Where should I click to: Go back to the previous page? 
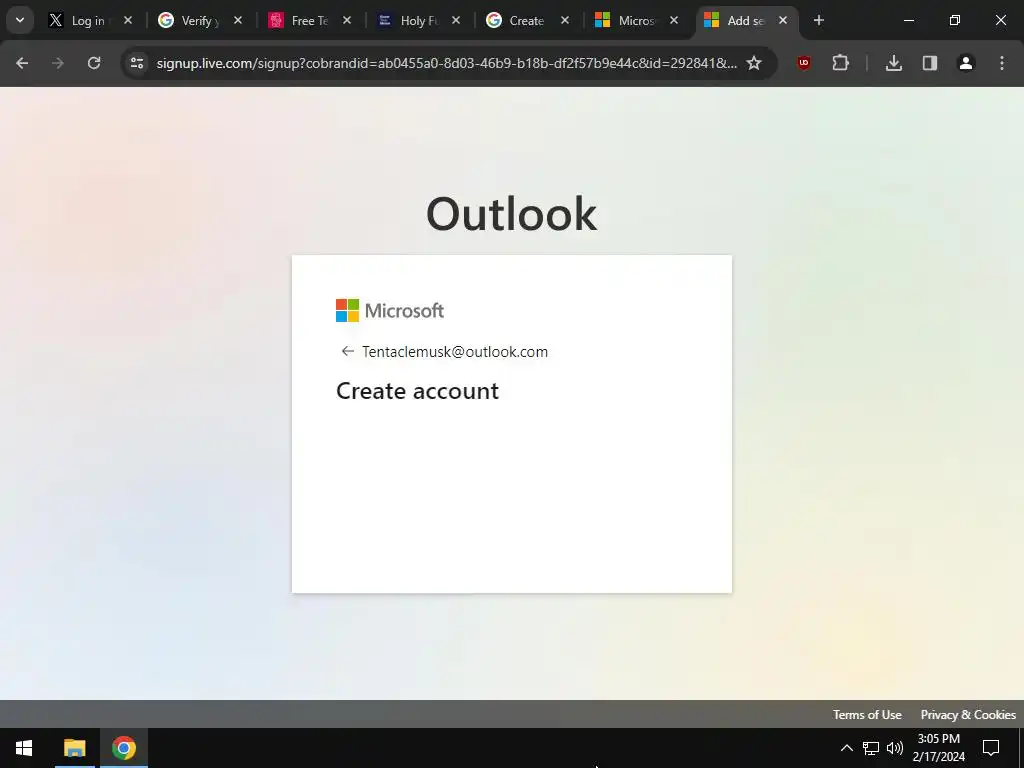click(22, 63)
